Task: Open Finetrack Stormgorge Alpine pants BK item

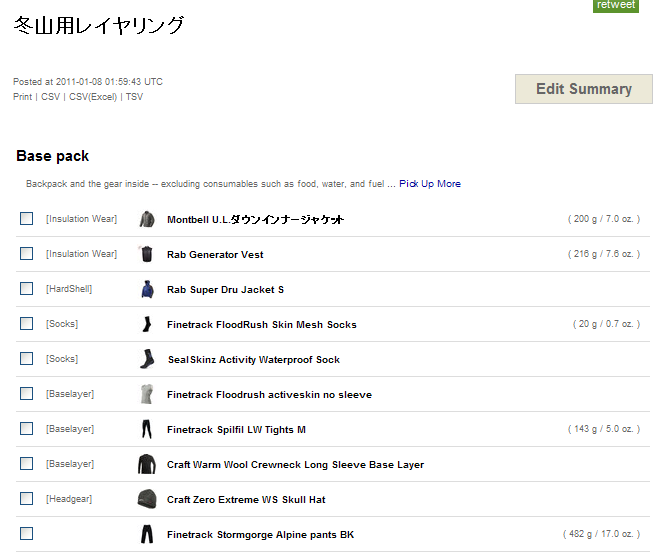Action: tap(260, 535)
